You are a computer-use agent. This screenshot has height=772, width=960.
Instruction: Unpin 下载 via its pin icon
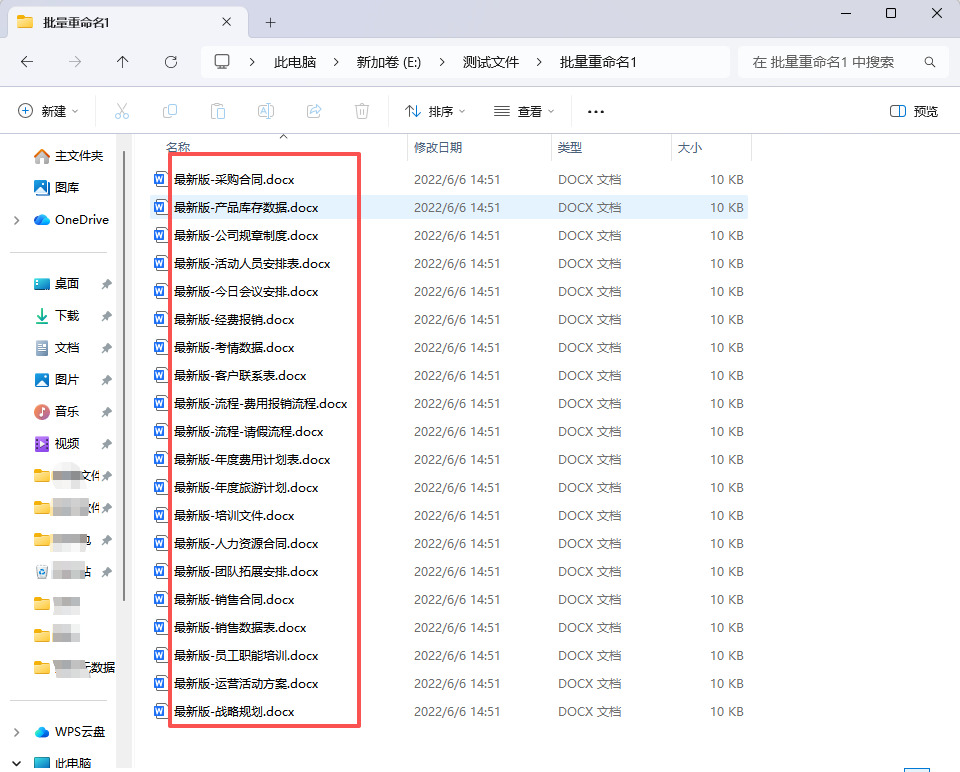click(107, 316)
